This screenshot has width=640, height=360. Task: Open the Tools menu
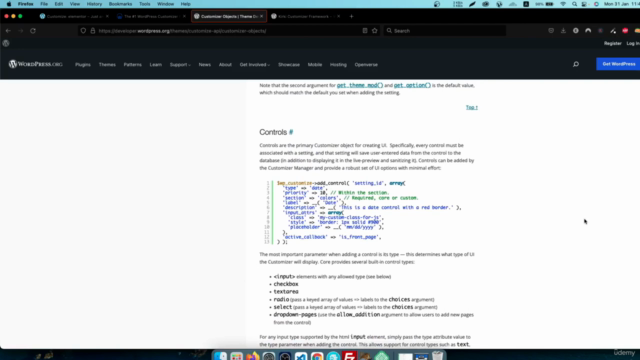(144, 4)
